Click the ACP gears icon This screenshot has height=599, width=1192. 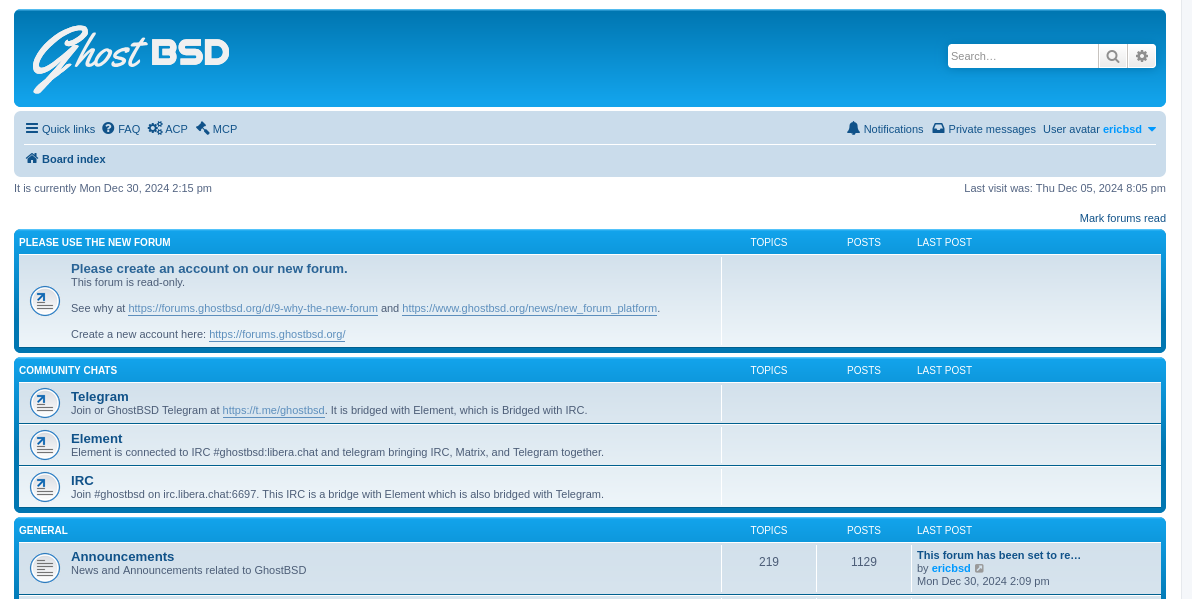pos(155,128)
